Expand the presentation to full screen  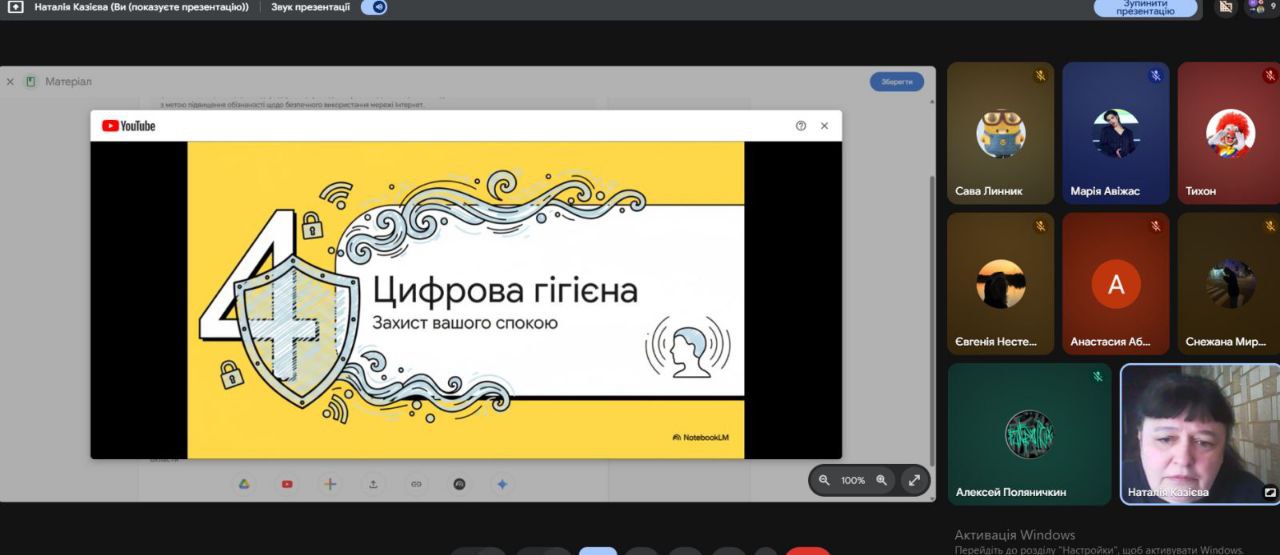coord(913,480)
